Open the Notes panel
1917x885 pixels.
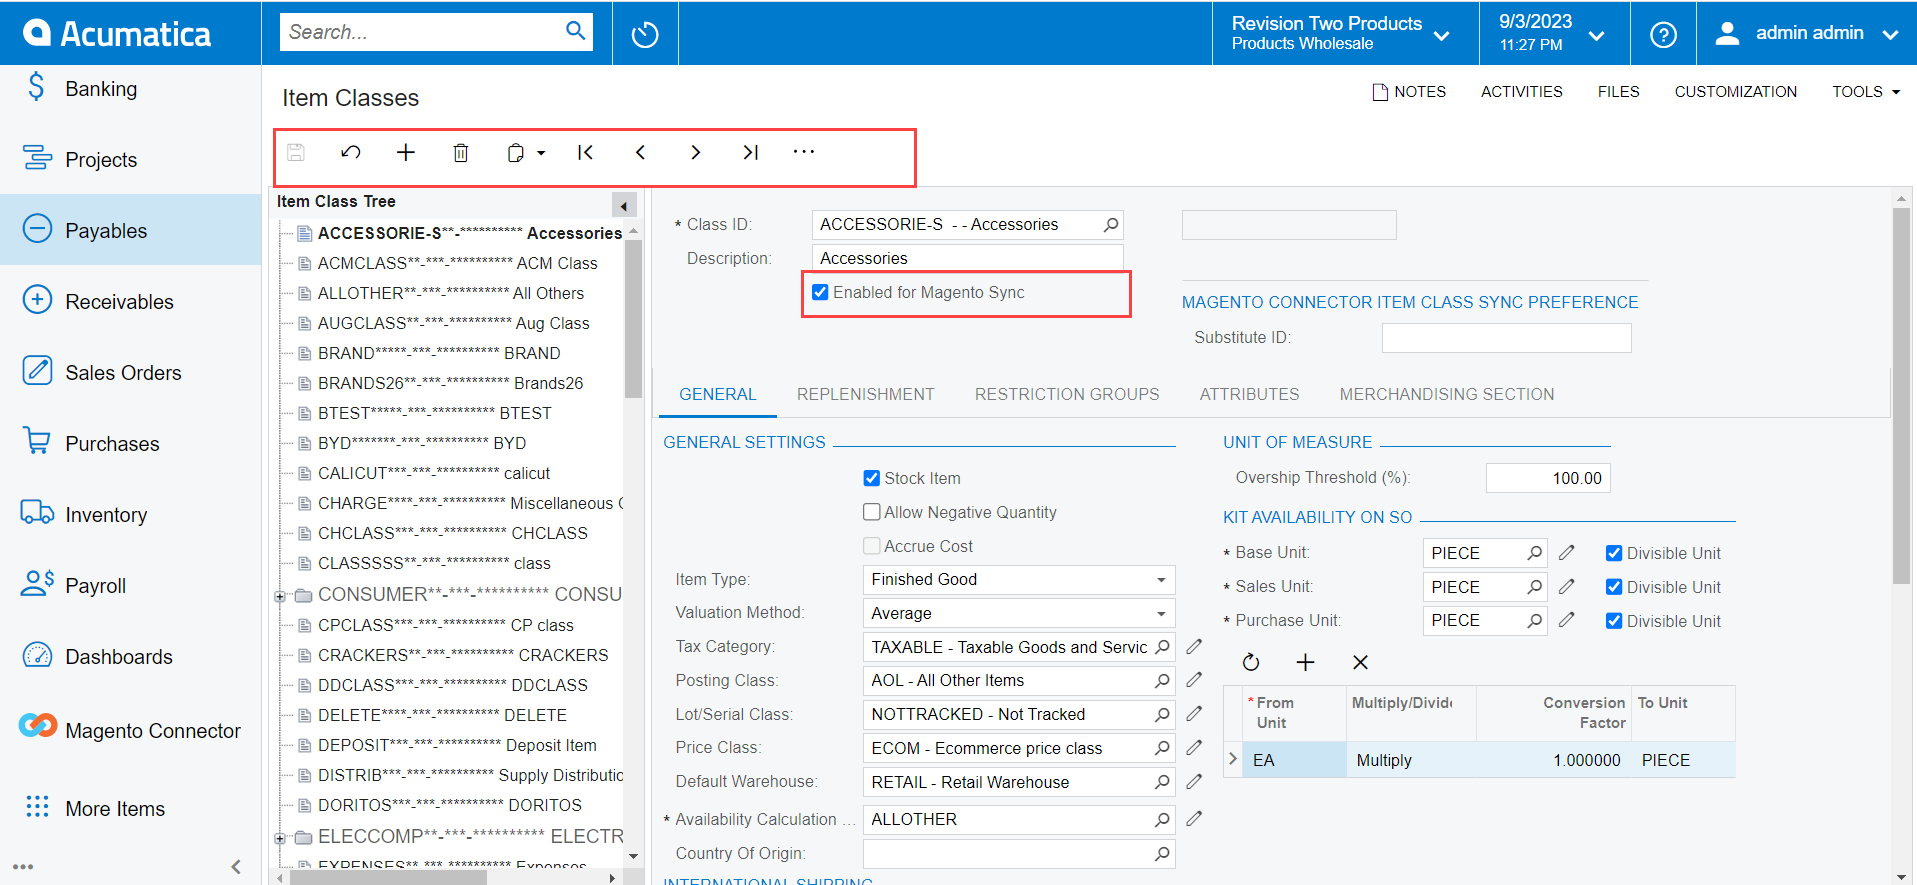click(1409, 91)
